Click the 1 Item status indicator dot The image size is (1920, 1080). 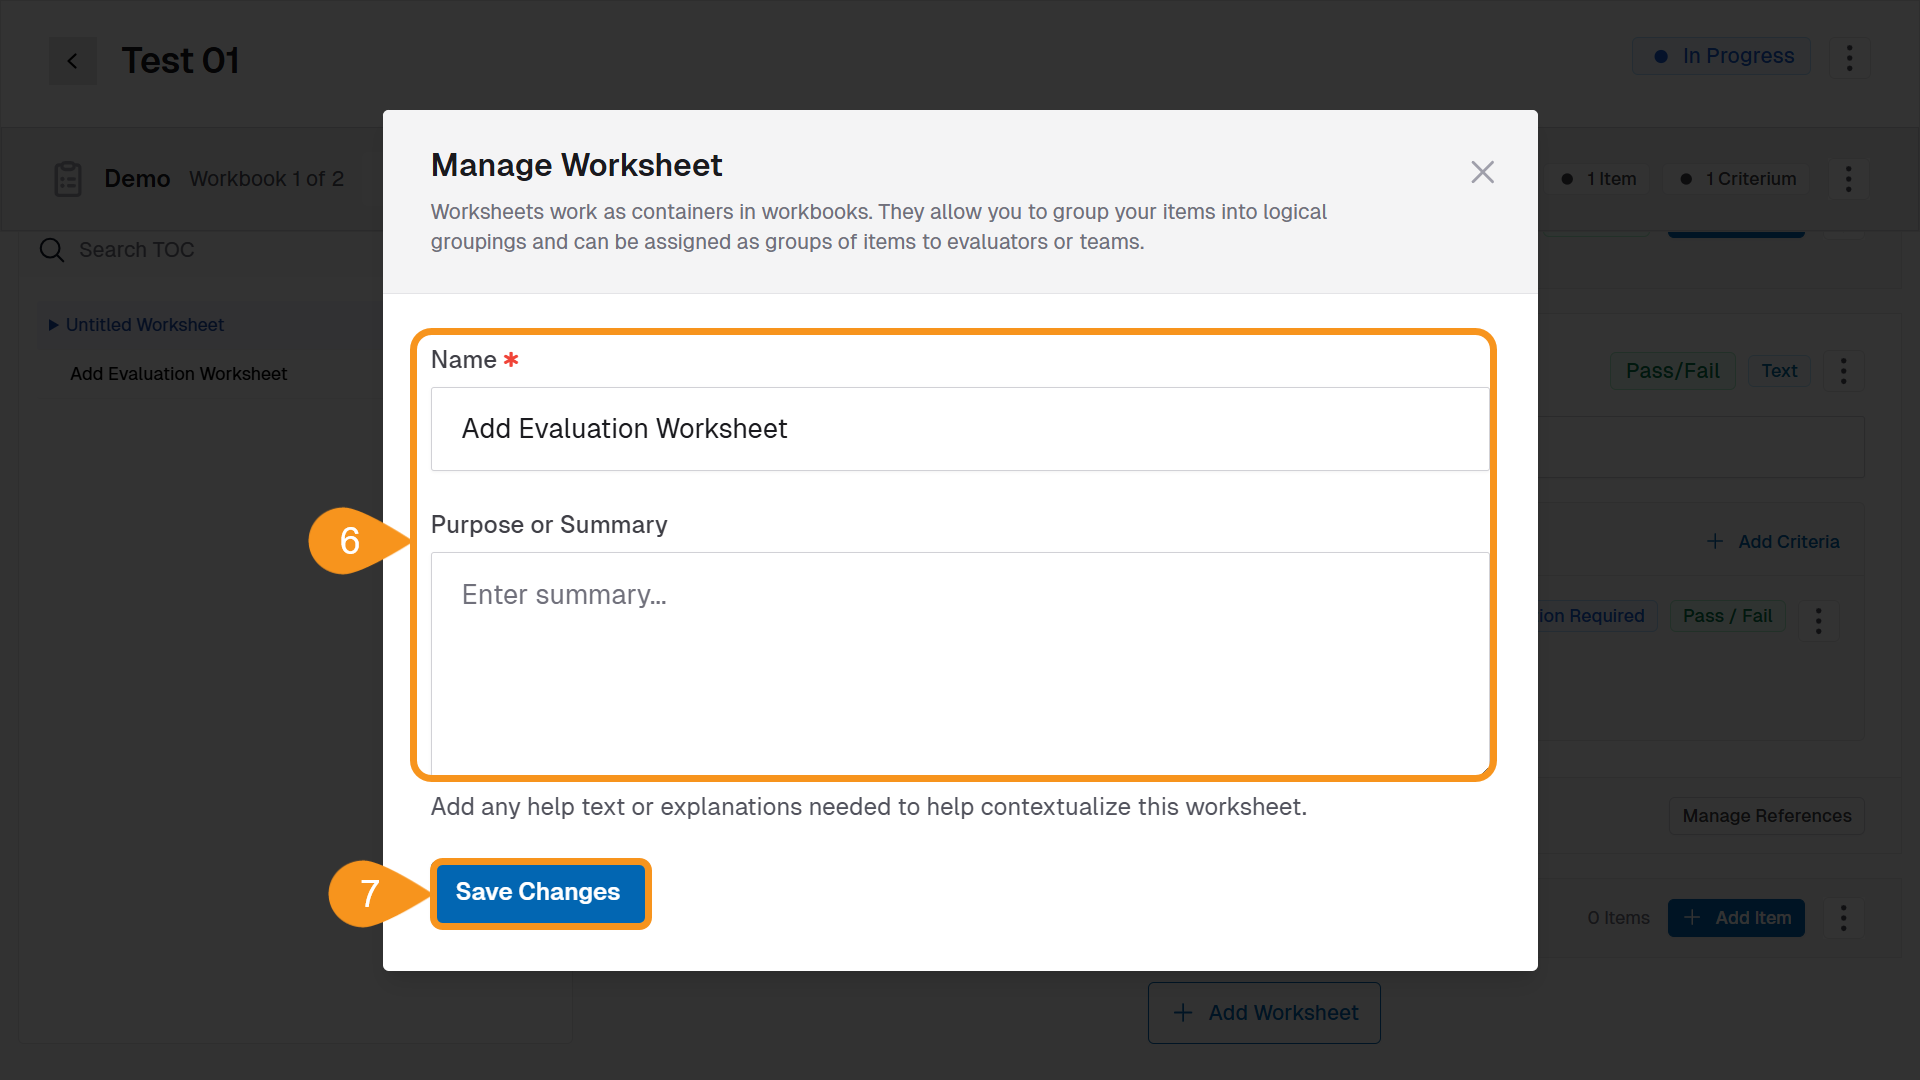(x=1569, y=179)
